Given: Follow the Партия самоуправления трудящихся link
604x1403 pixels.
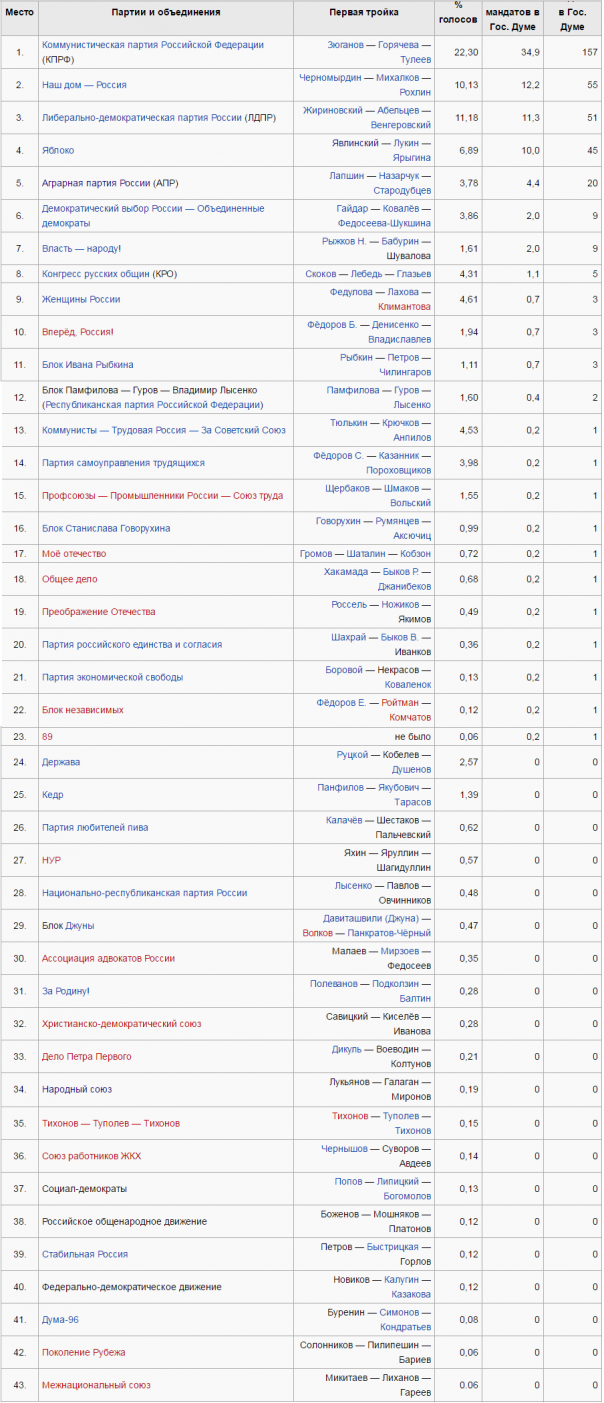Looking at the screenshot, I should click(x=123, y=463).
